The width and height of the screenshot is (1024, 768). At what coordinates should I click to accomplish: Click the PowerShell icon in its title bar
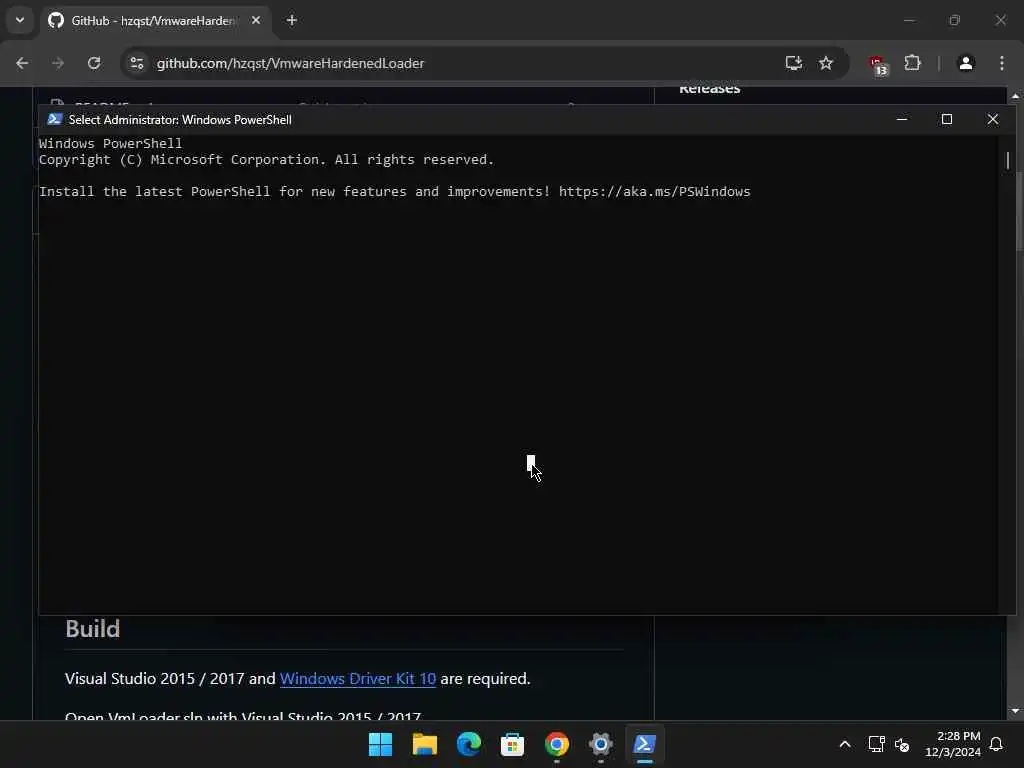55,120
